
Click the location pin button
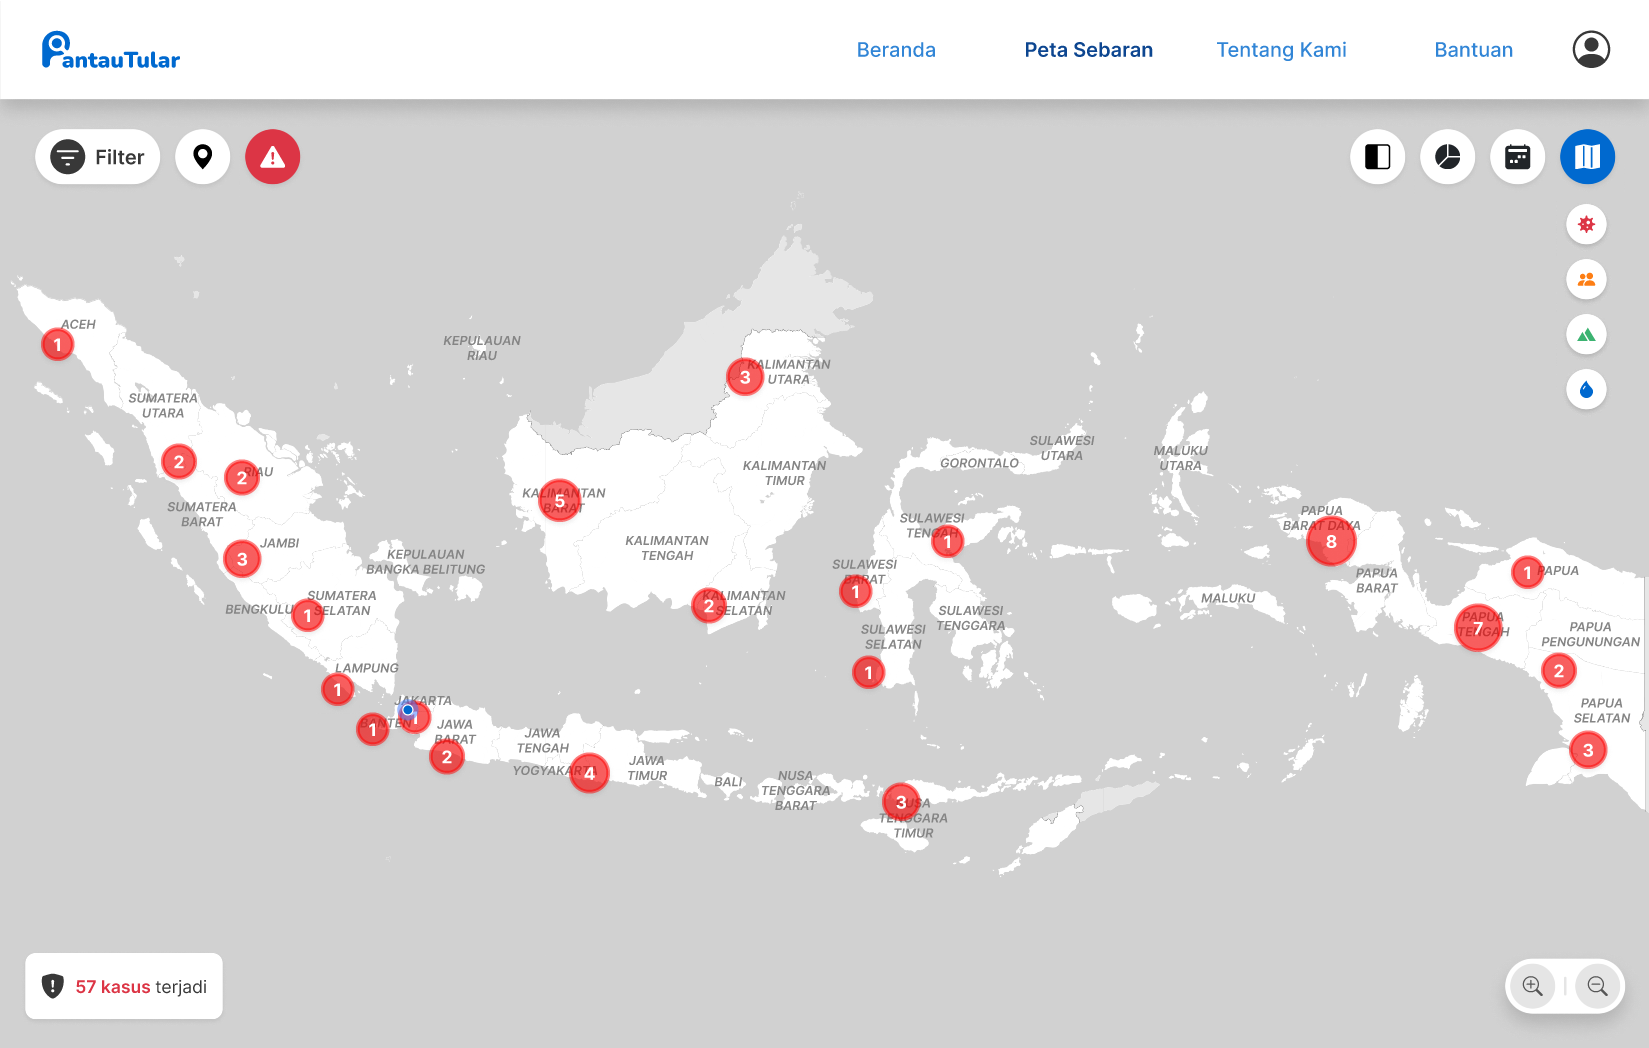coord(203,157)
